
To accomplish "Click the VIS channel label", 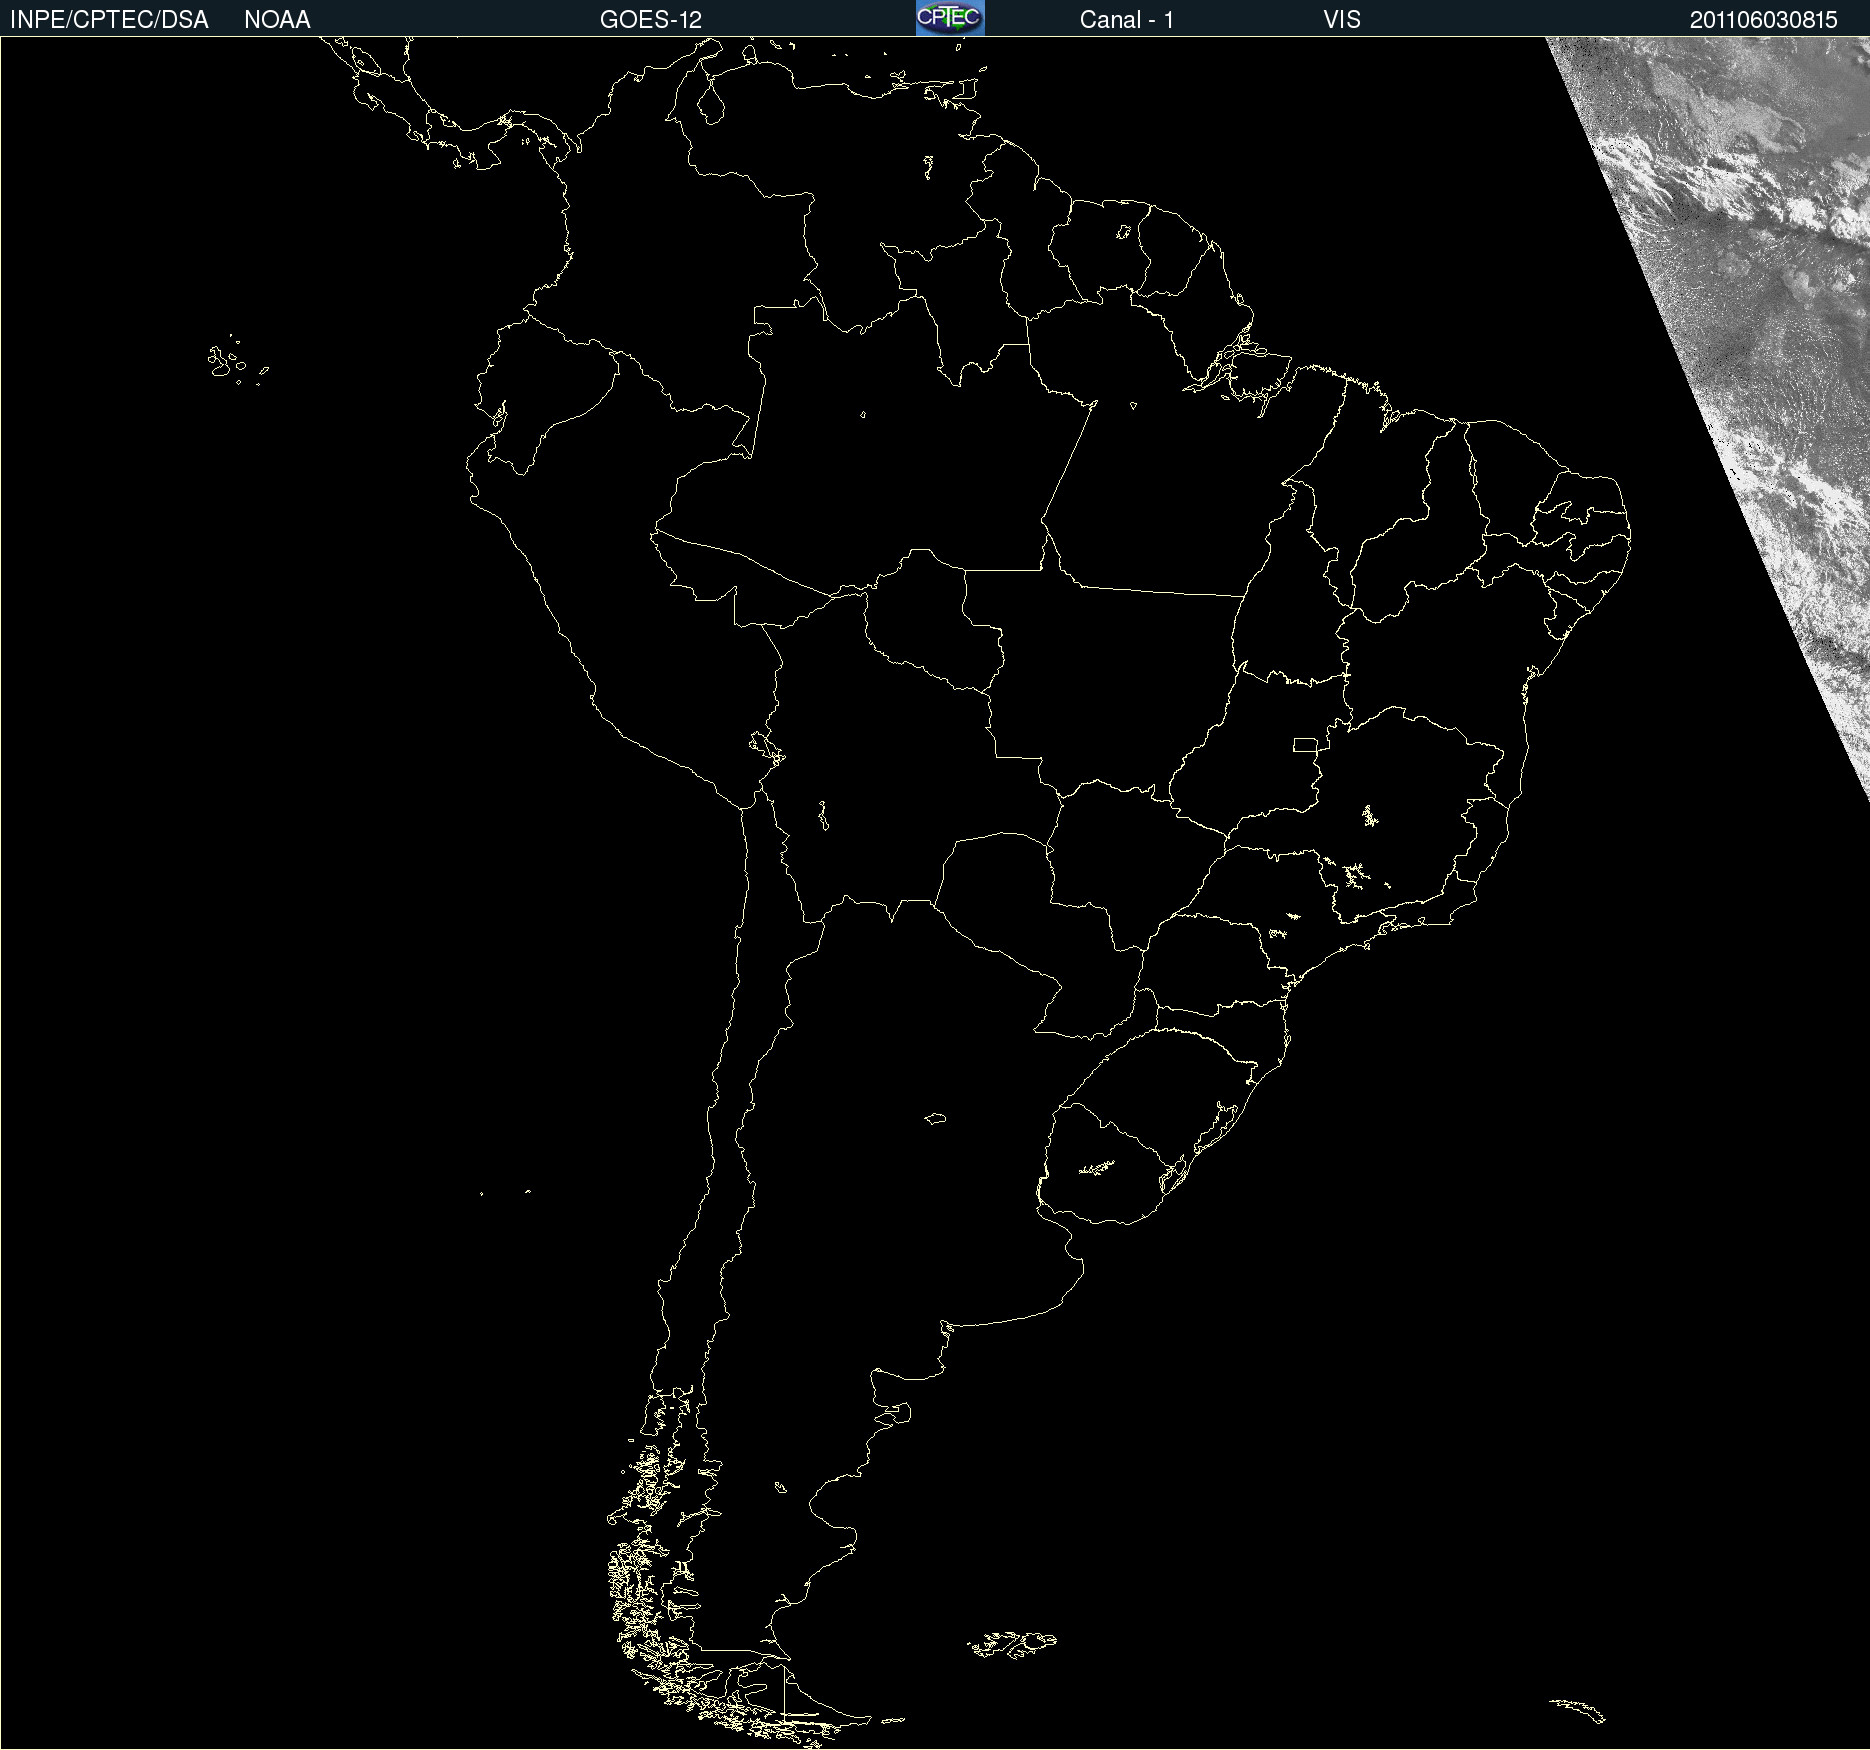I will (1342, 20).
